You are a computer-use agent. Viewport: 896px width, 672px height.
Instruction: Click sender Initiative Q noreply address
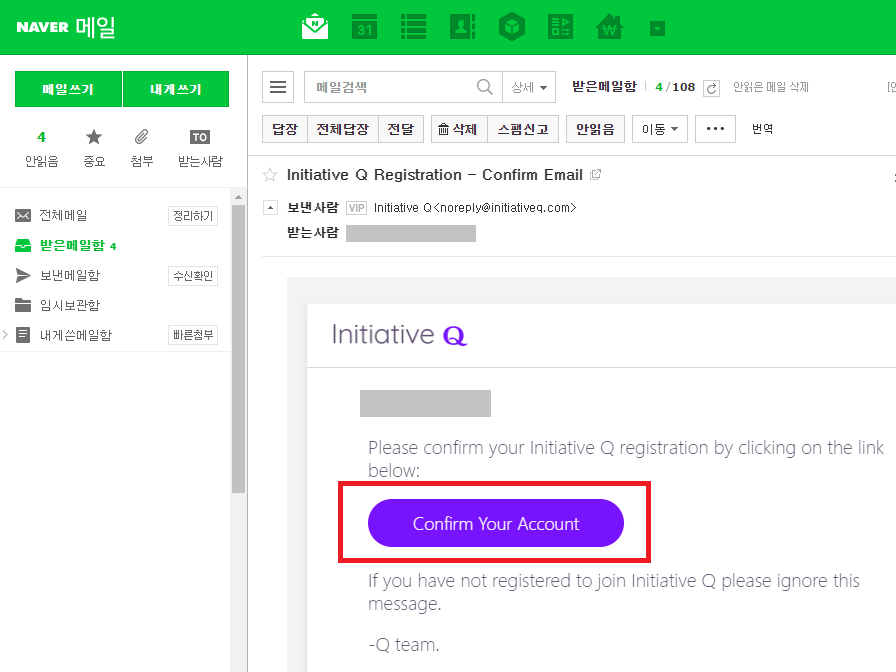[475, 208]
